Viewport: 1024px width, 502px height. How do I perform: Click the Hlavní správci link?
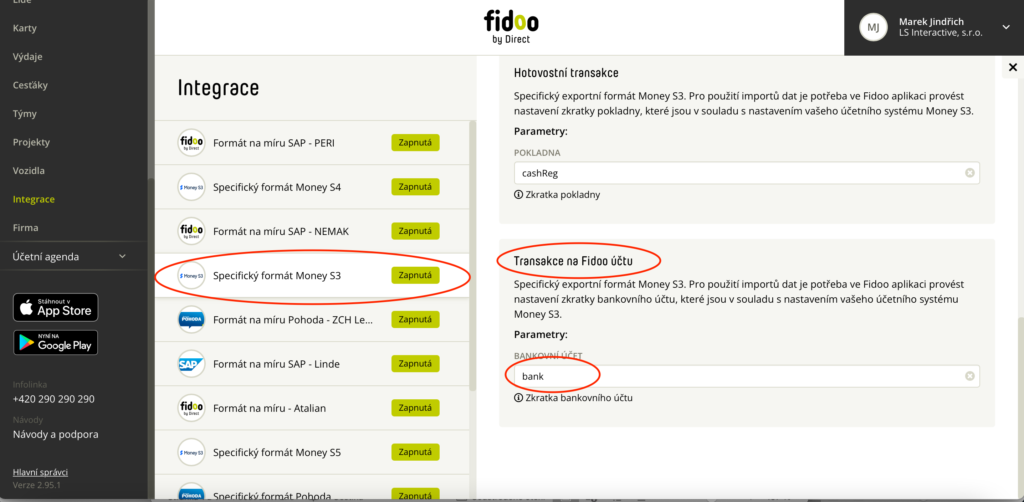pos(40,472)
